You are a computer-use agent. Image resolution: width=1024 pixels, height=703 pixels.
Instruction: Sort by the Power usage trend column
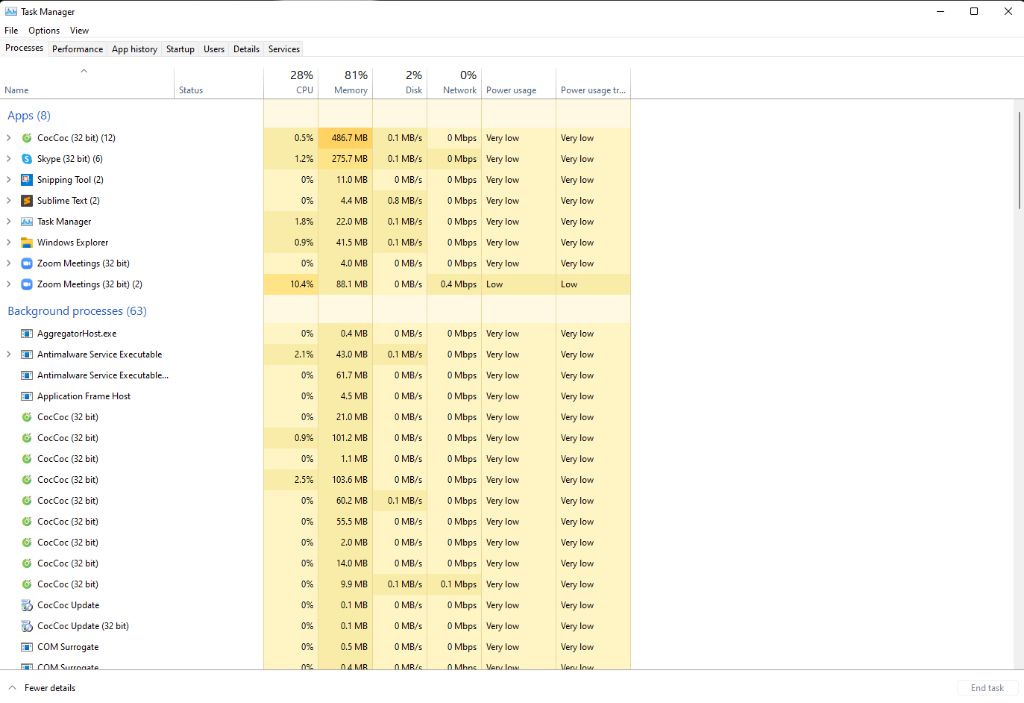point(593,83)
